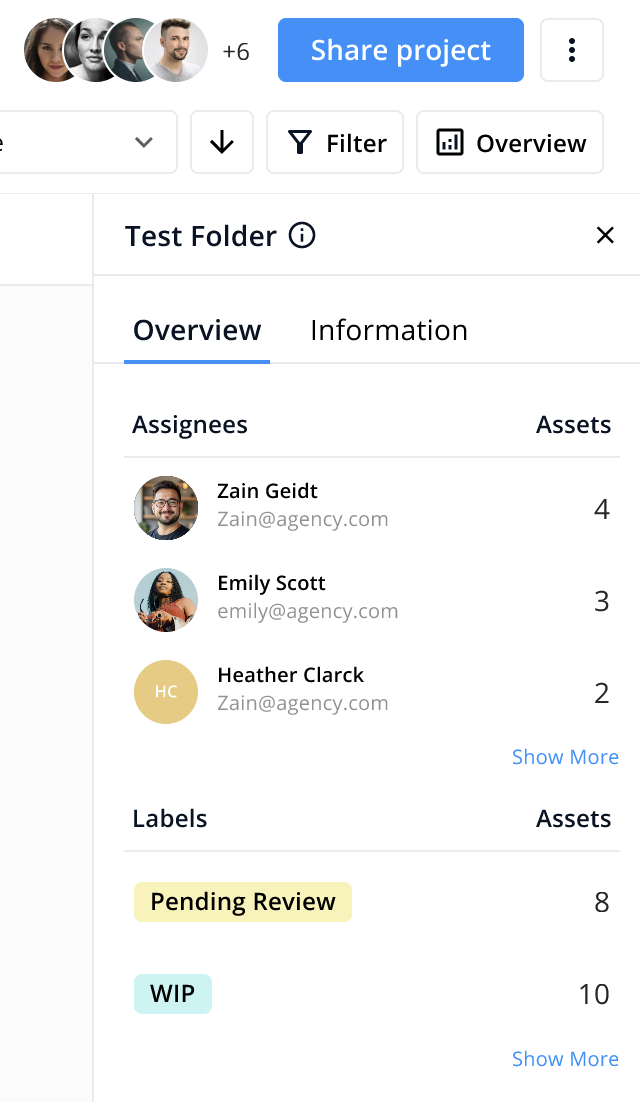Toggle the Overview panel button

coord(510,143)
